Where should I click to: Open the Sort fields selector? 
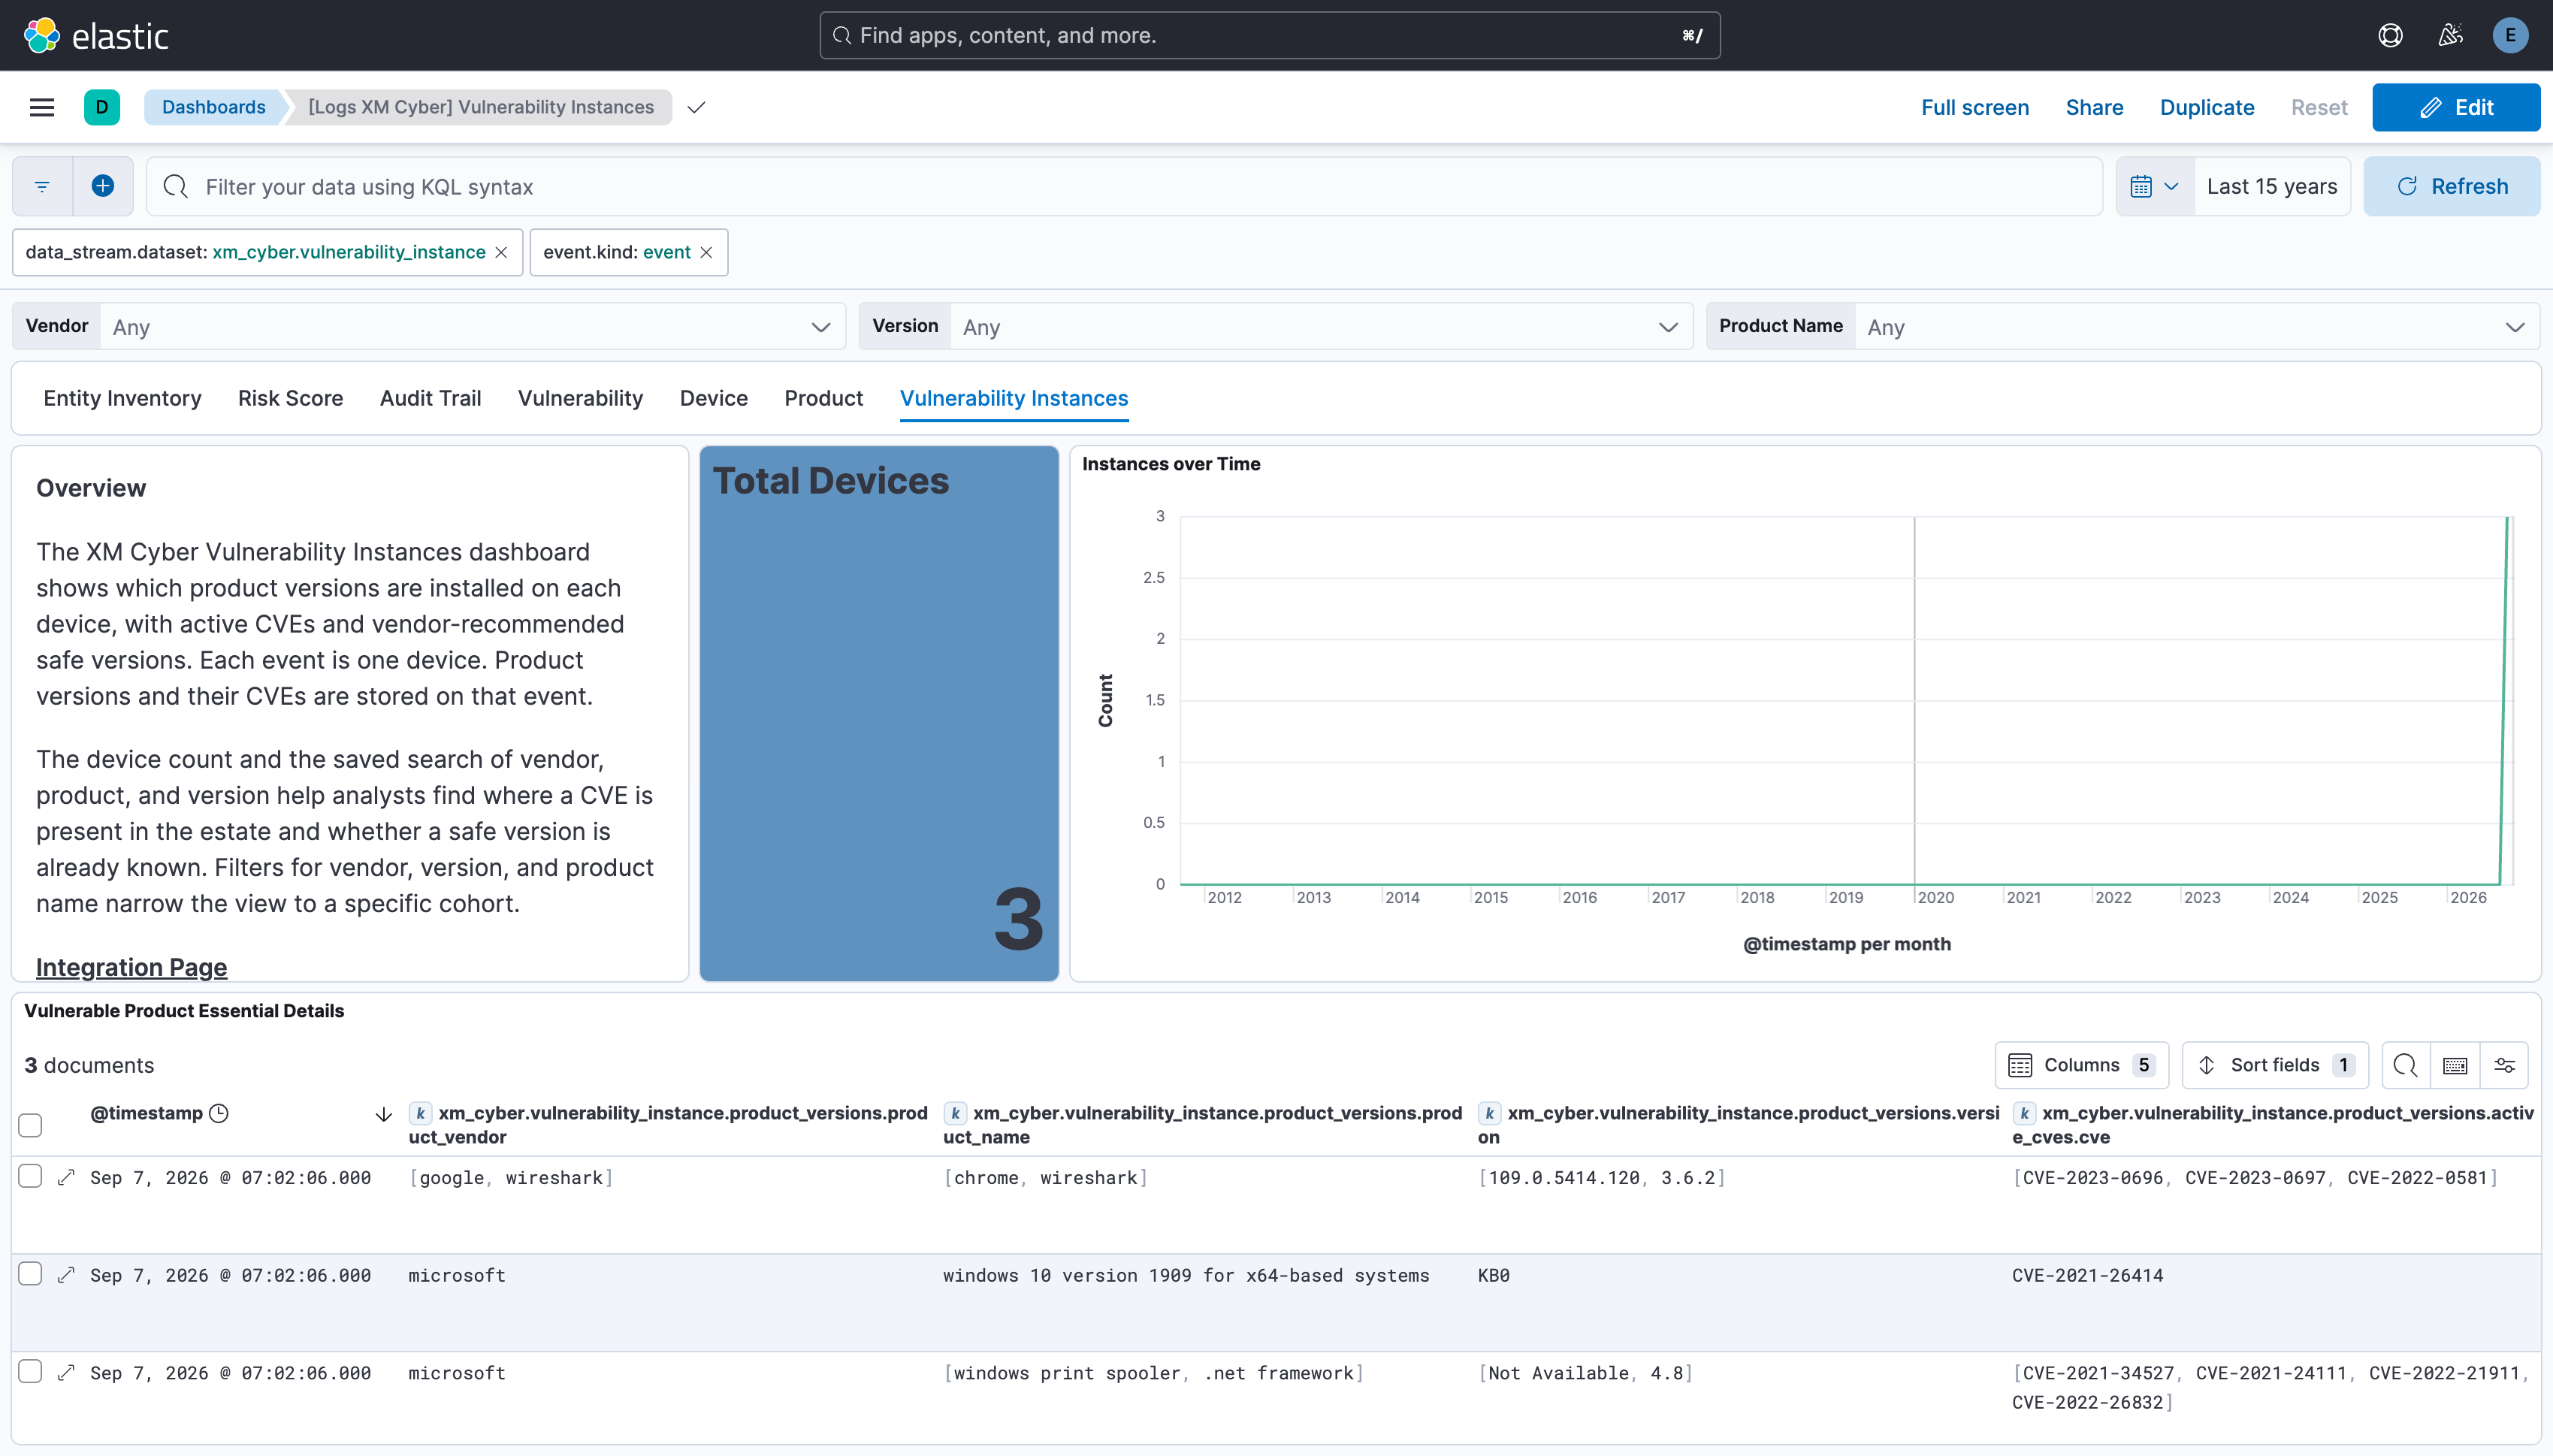[x=2275, y=1065]
